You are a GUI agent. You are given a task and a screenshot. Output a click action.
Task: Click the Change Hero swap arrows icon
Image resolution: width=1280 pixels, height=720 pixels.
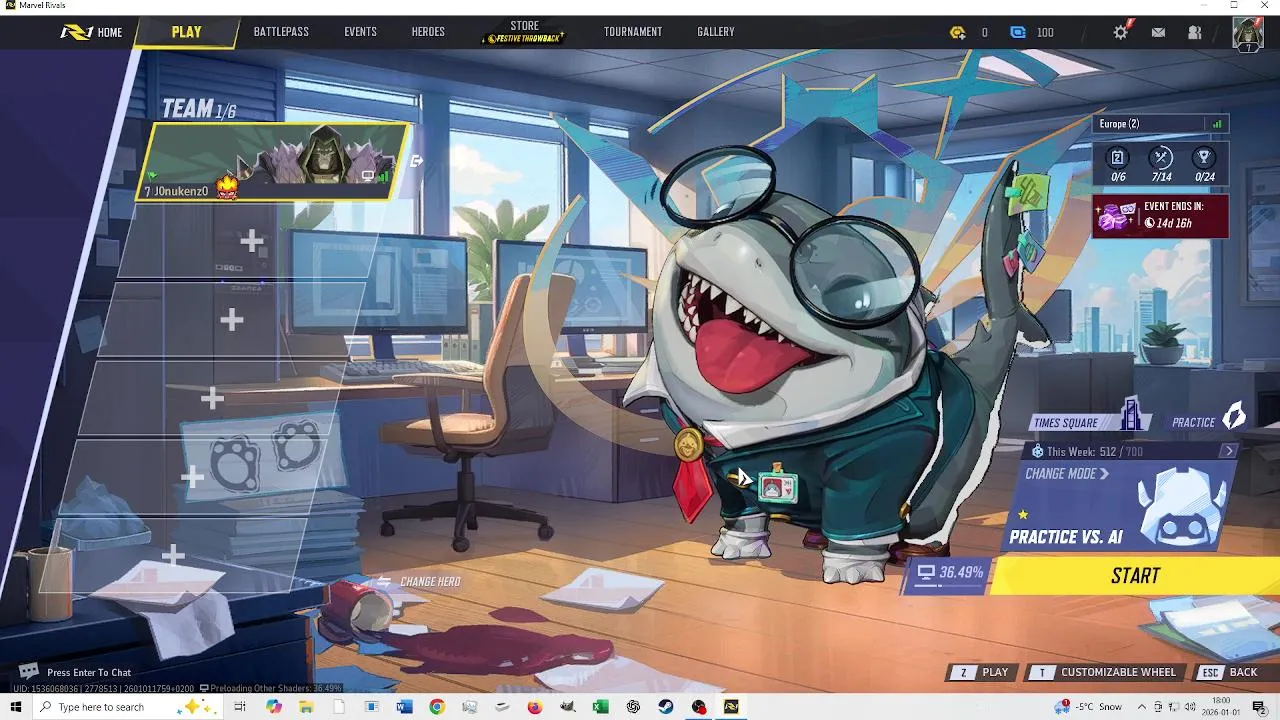(x=384, y=581)
